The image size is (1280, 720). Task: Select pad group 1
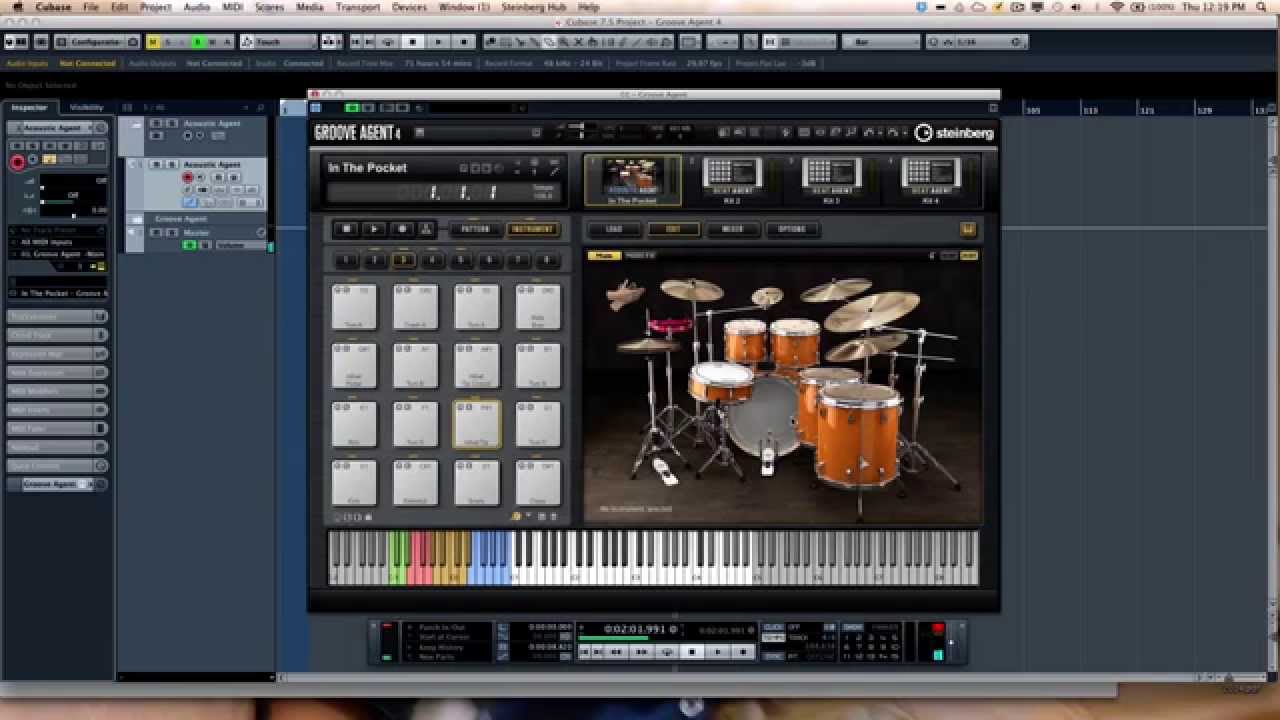point(345,261)
